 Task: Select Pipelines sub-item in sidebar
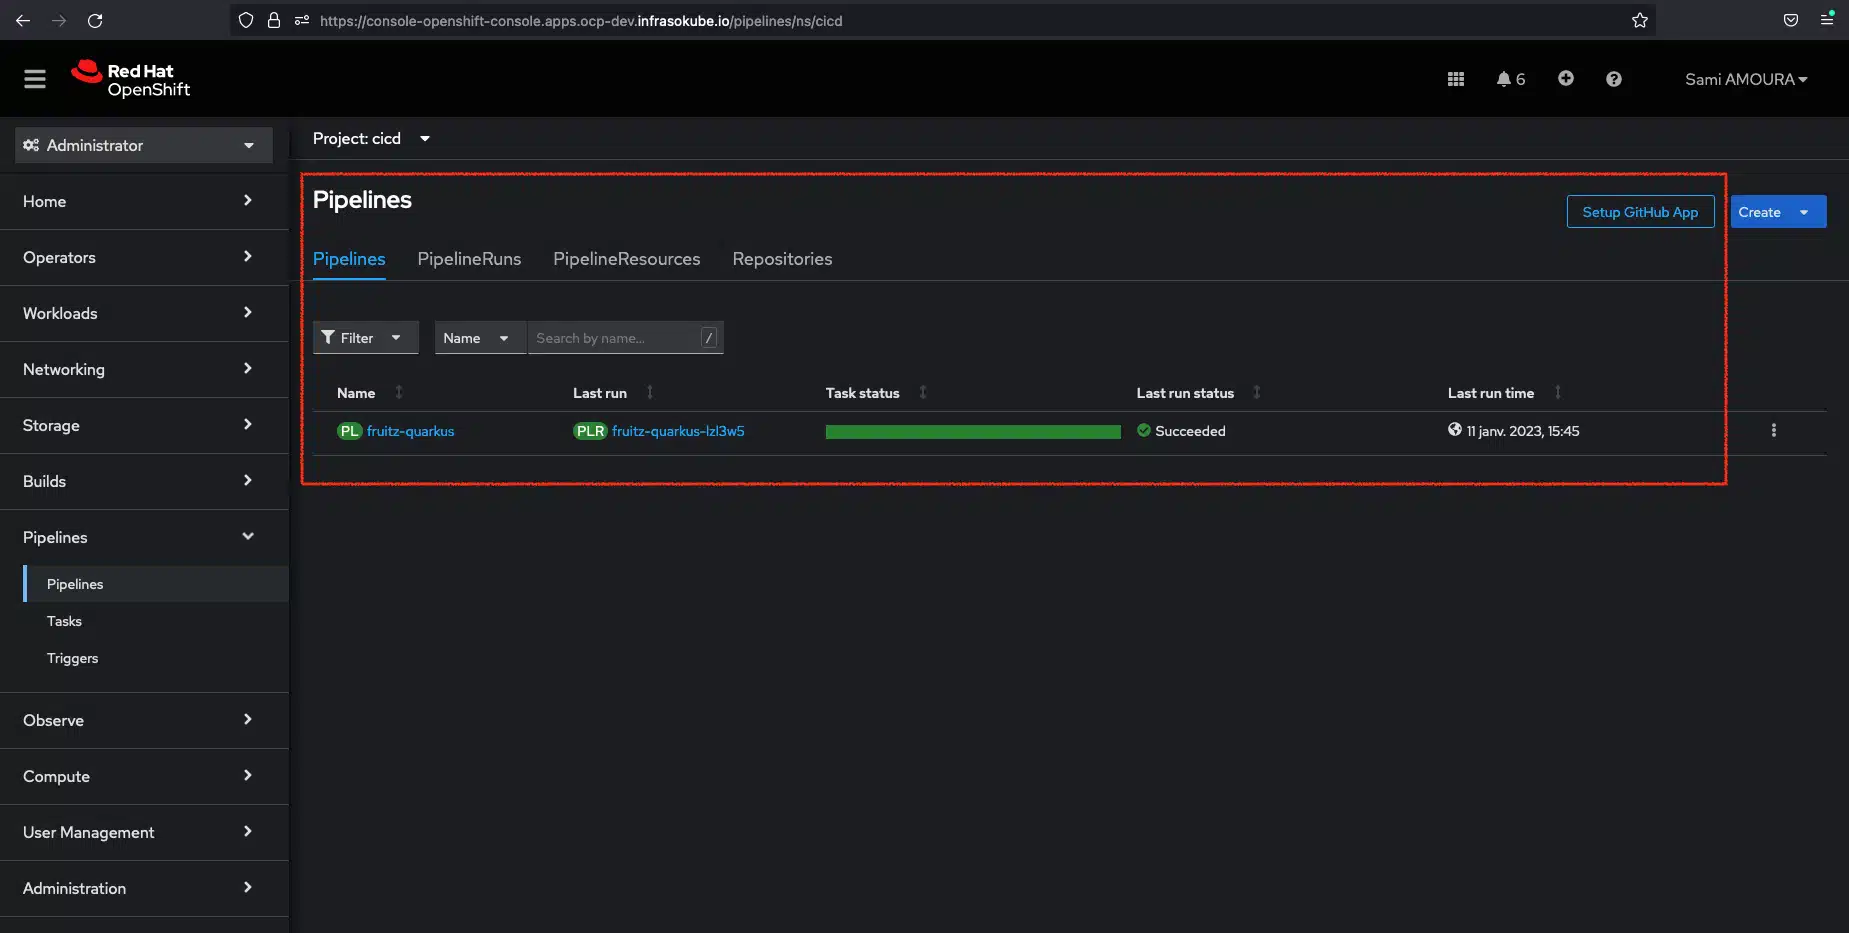tap(156, 584)
